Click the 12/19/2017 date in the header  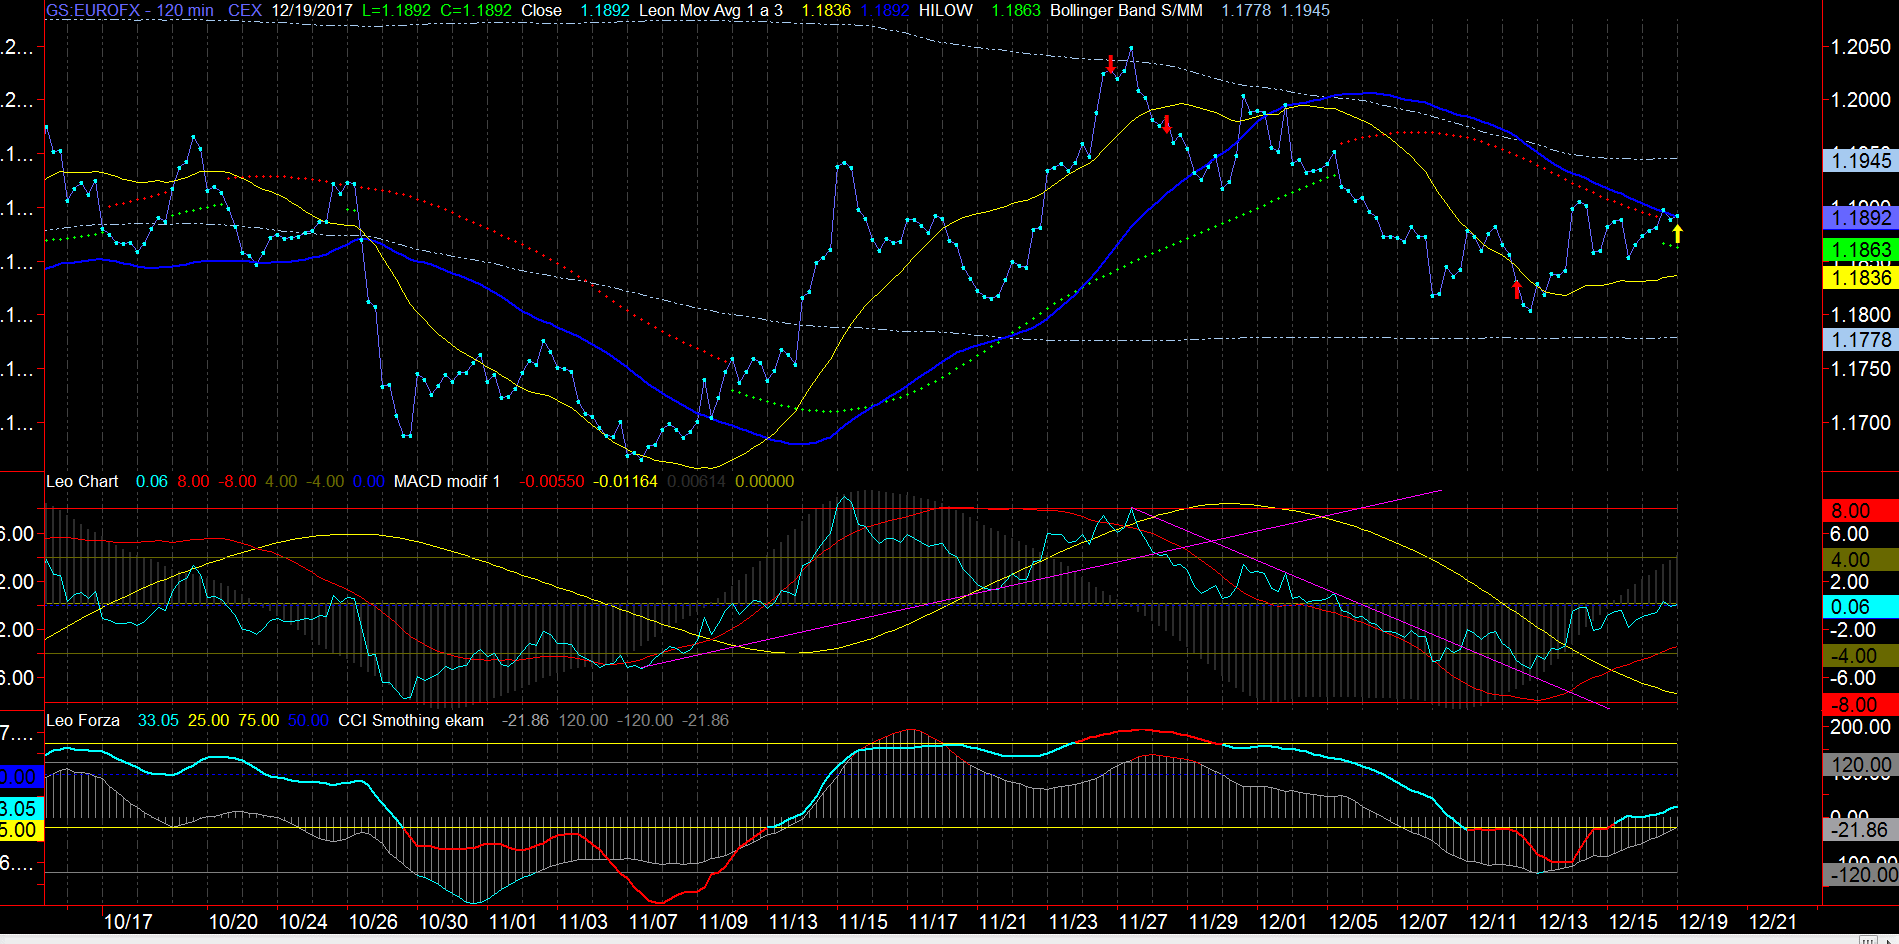[x=312, y=10]
